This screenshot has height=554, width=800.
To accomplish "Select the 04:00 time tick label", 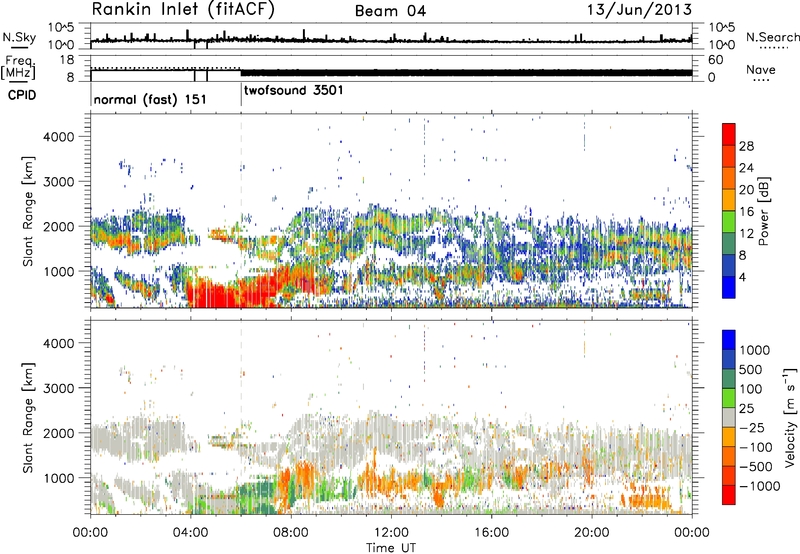I will click(190, 533).
